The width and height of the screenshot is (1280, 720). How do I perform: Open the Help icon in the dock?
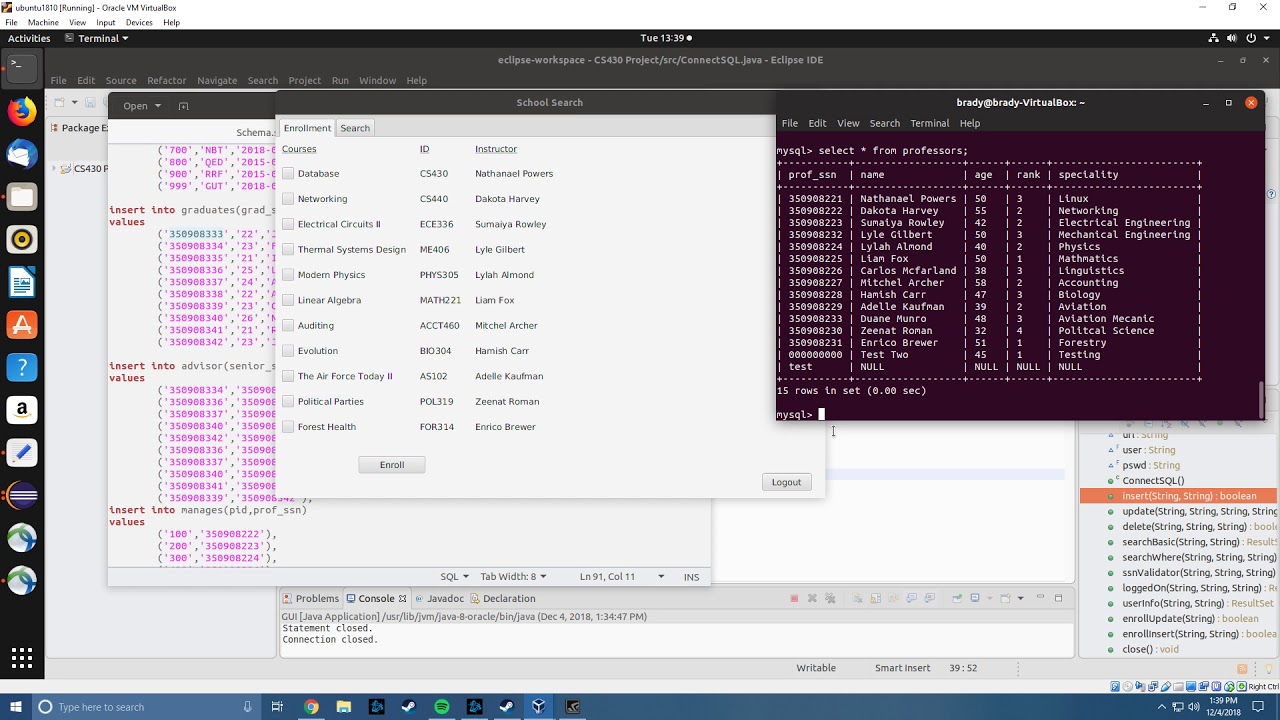(x=22, y=368)
